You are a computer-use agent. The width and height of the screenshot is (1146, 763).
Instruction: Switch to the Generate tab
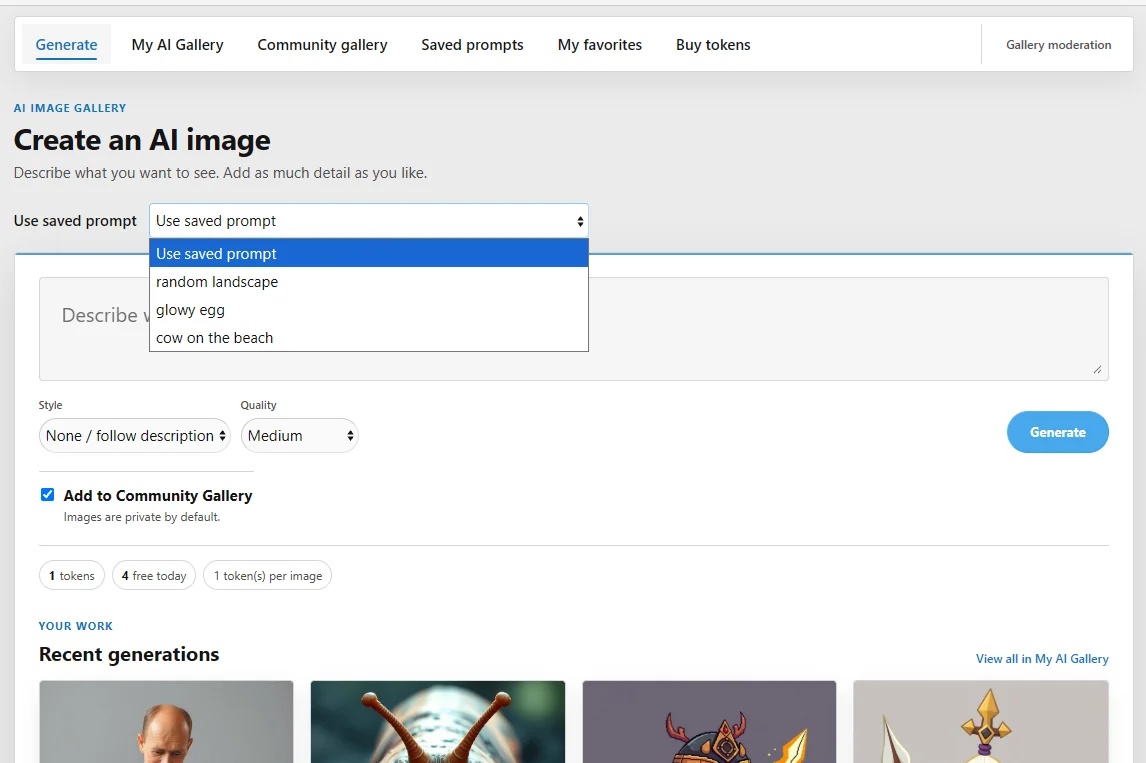[x=67, y=45]
